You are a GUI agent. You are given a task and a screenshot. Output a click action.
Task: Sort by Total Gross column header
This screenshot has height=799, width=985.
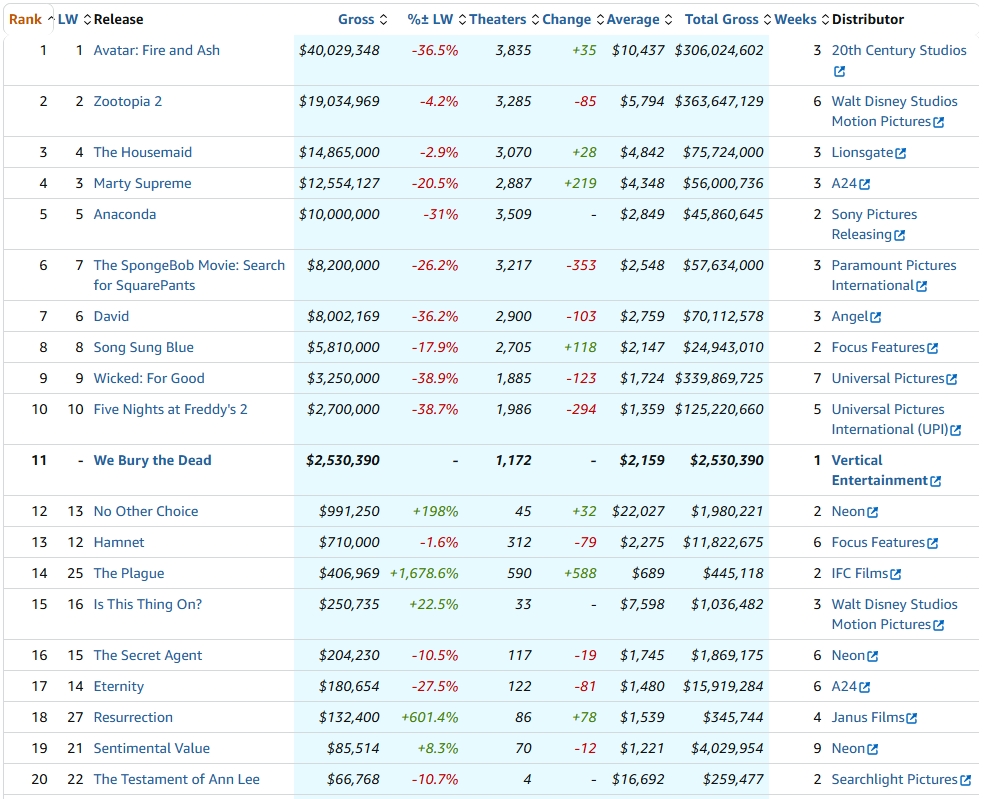(722, 19)
